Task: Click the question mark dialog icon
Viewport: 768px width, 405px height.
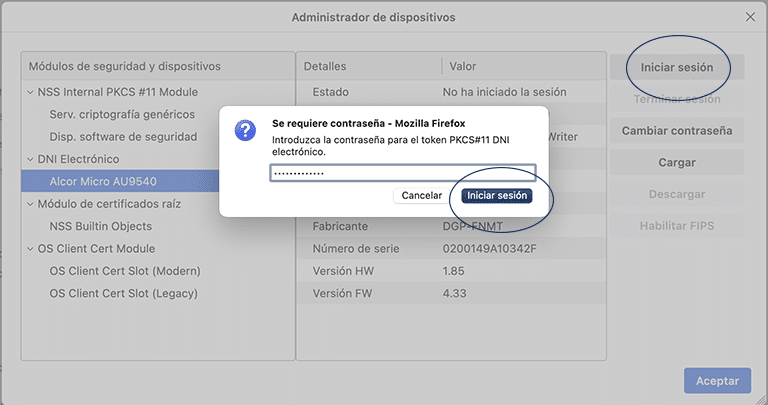Action: pos(245,130)
